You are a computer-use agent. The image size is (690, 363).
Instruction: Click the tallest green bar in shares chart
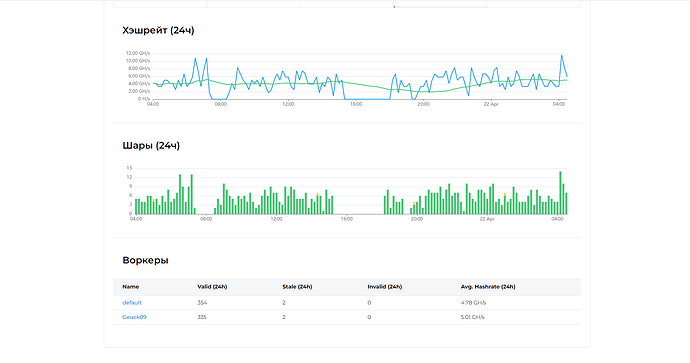coord(560,193)
